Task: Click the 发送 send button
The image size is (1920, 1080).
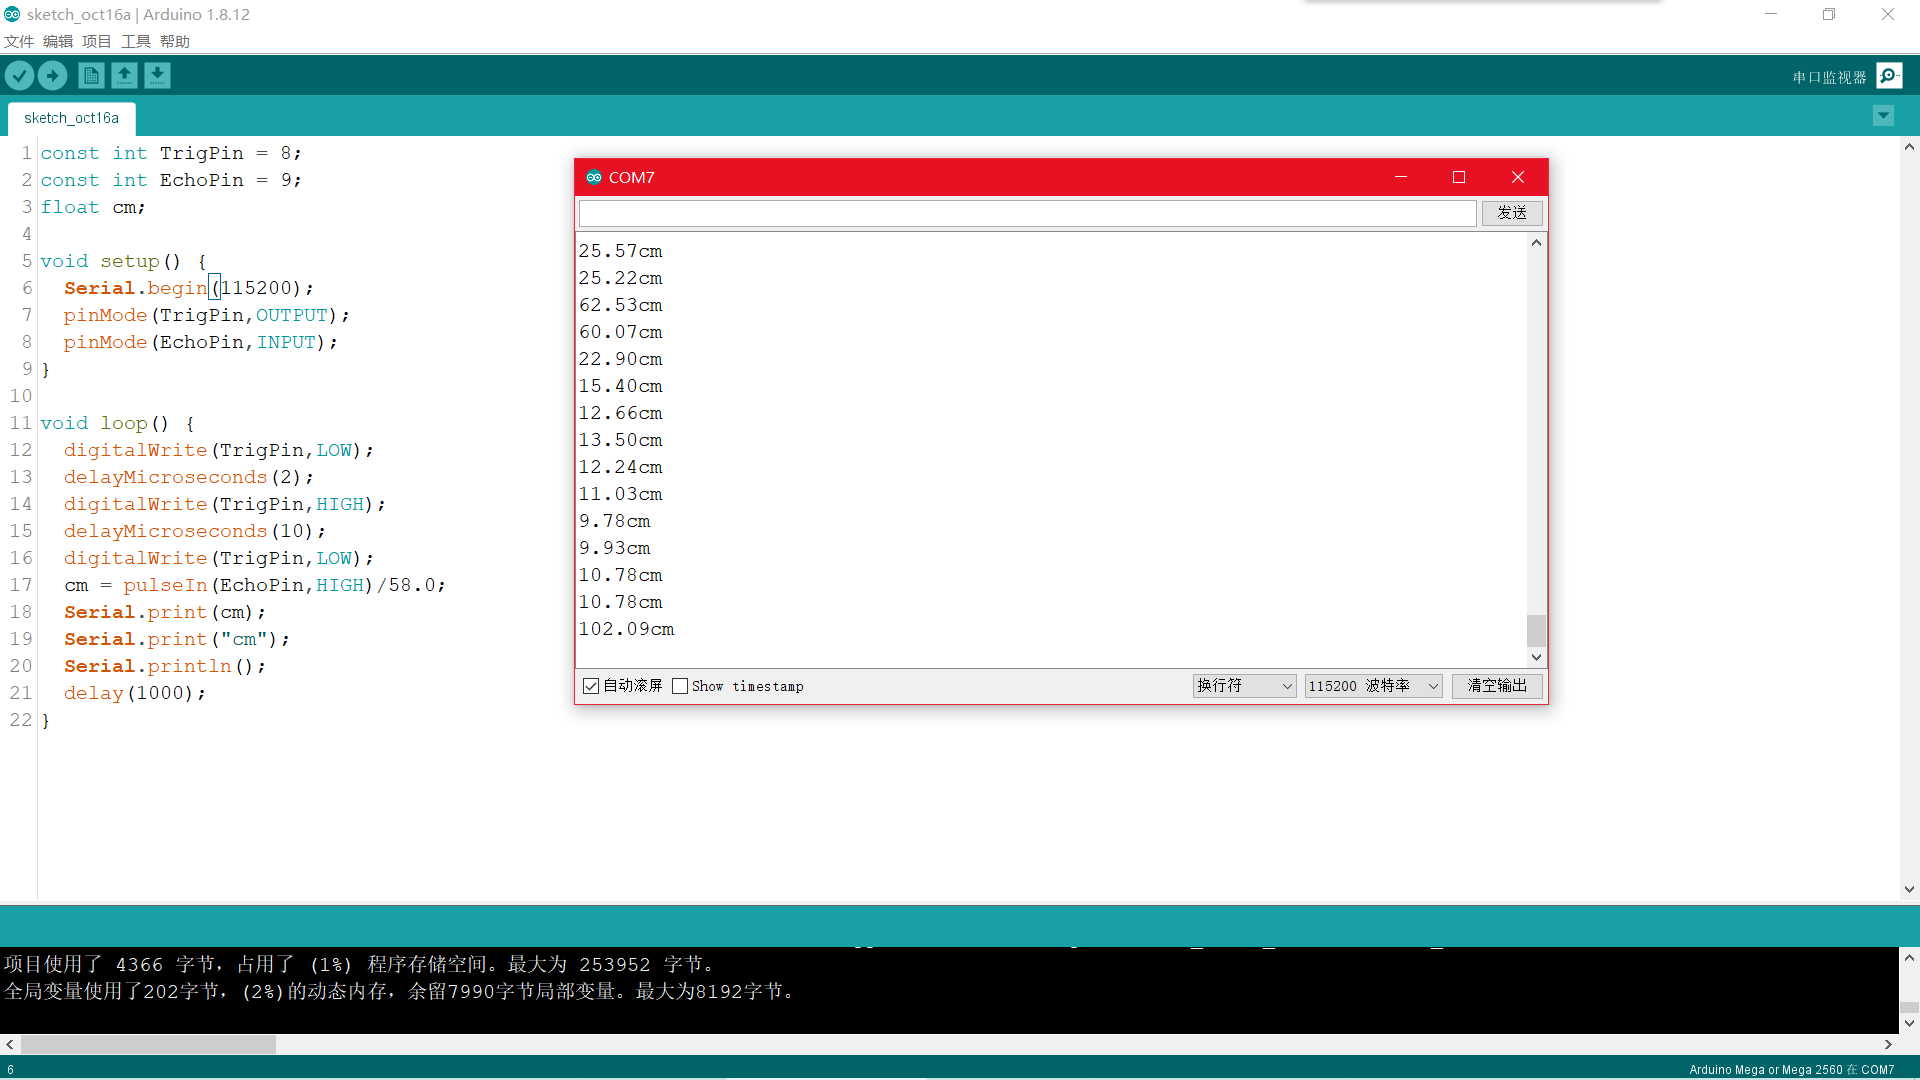Action: (x=1511, y=213)
